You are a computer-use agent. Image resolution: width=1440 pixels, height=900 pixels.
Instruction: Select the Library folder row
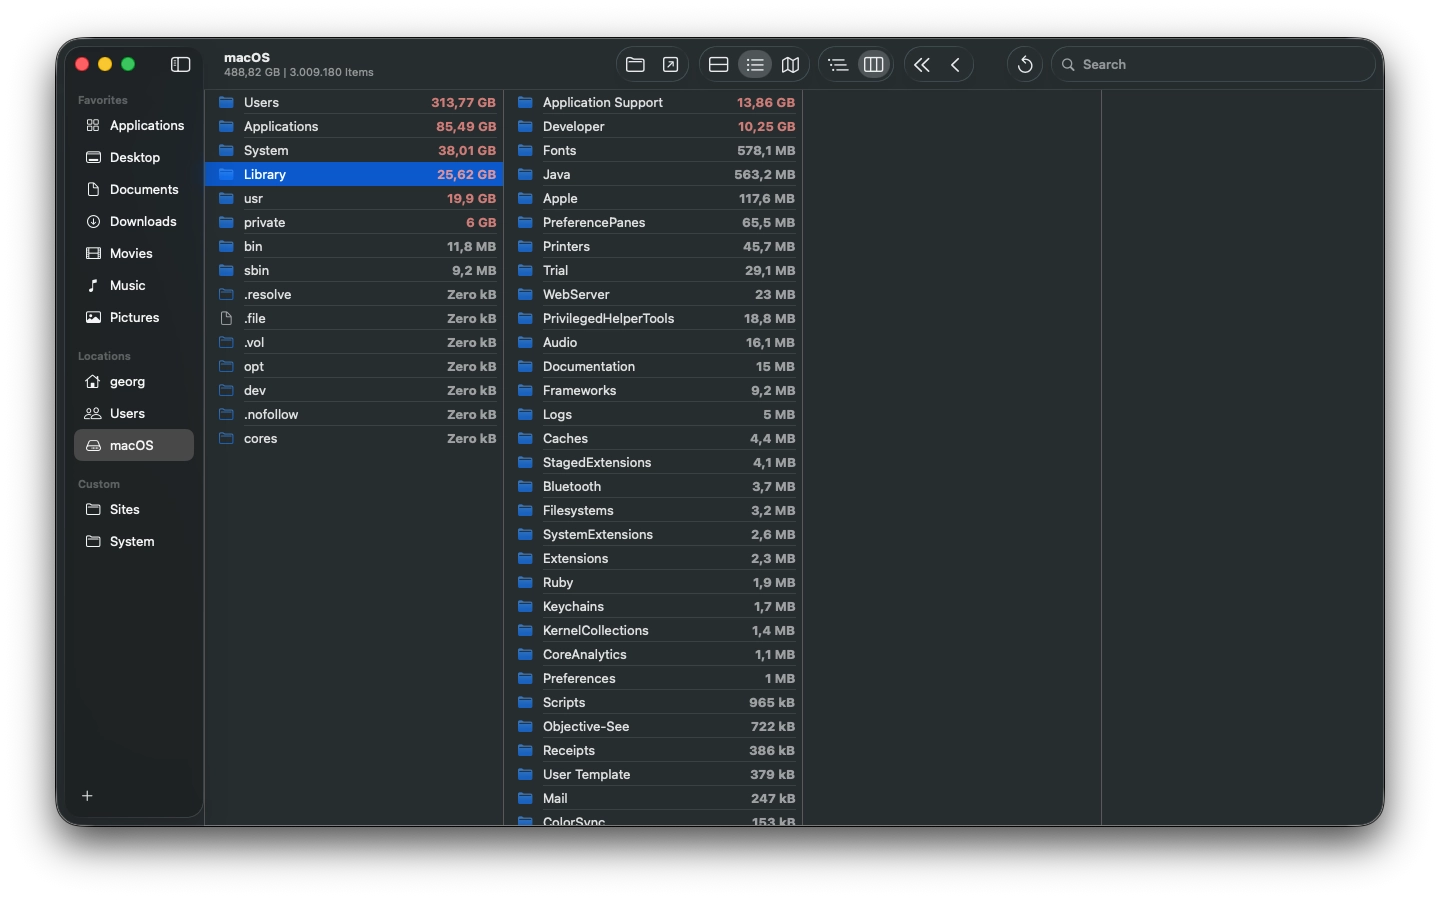point(354,174)
